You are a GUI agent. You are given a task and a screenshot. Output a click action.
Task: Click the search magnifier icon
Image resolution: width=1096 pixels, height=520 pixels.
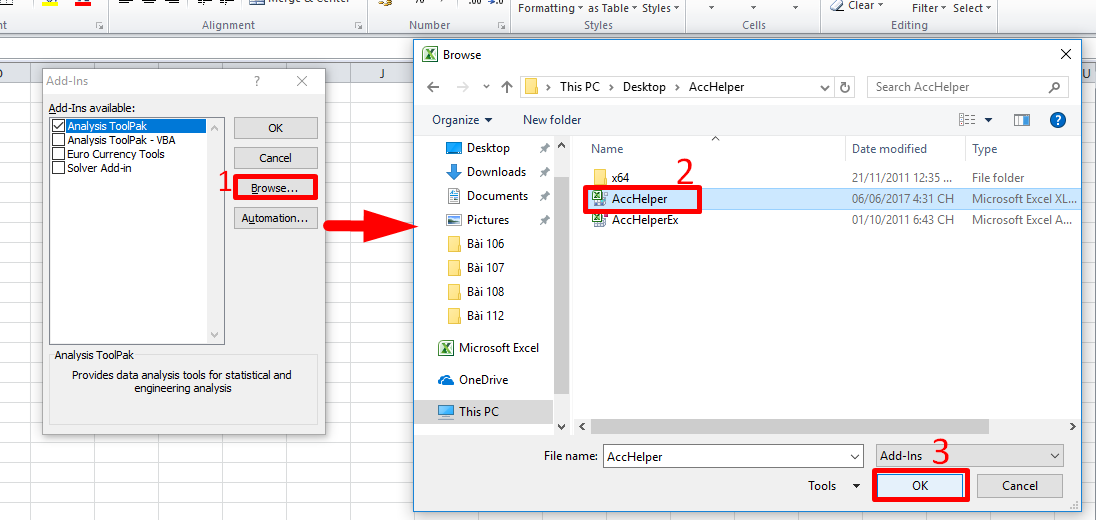(1054, 87)
